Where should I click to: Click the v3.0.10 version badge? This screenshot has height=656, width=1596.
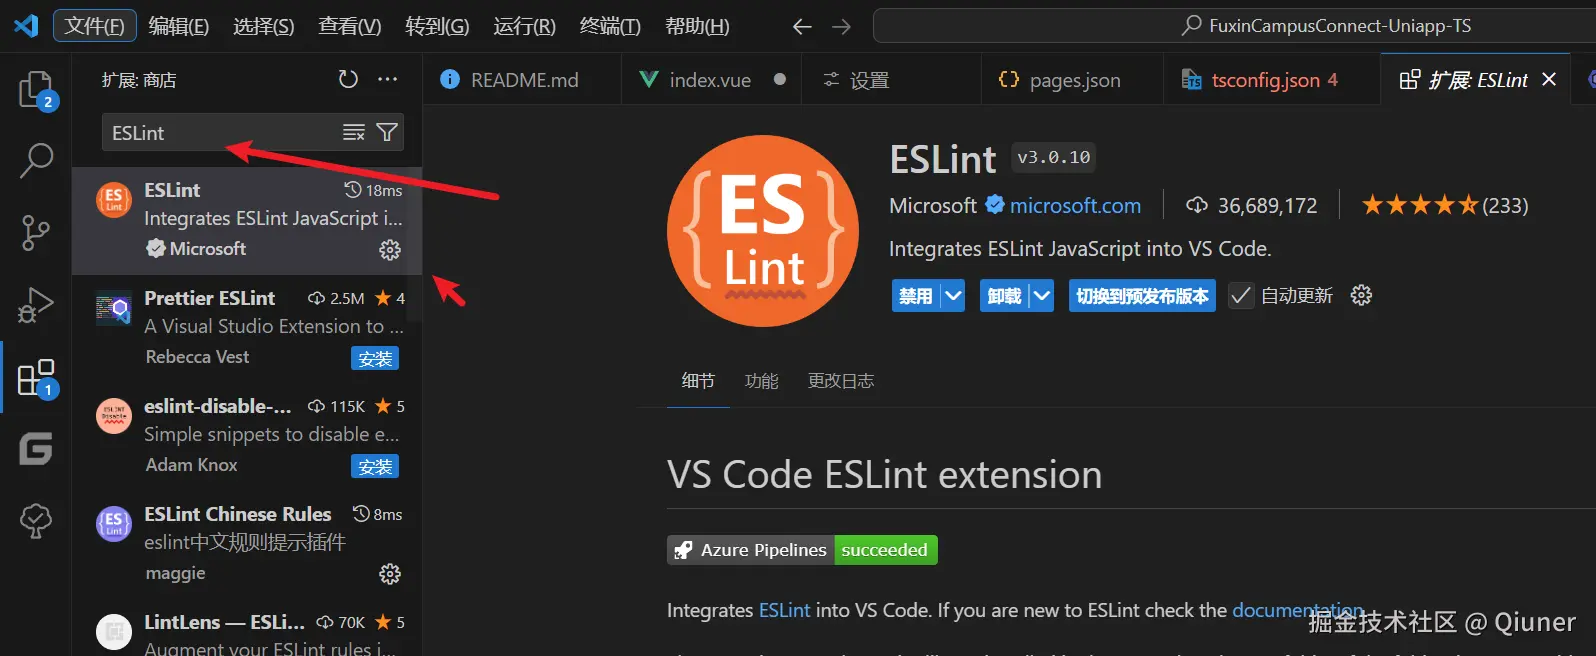1054,157
